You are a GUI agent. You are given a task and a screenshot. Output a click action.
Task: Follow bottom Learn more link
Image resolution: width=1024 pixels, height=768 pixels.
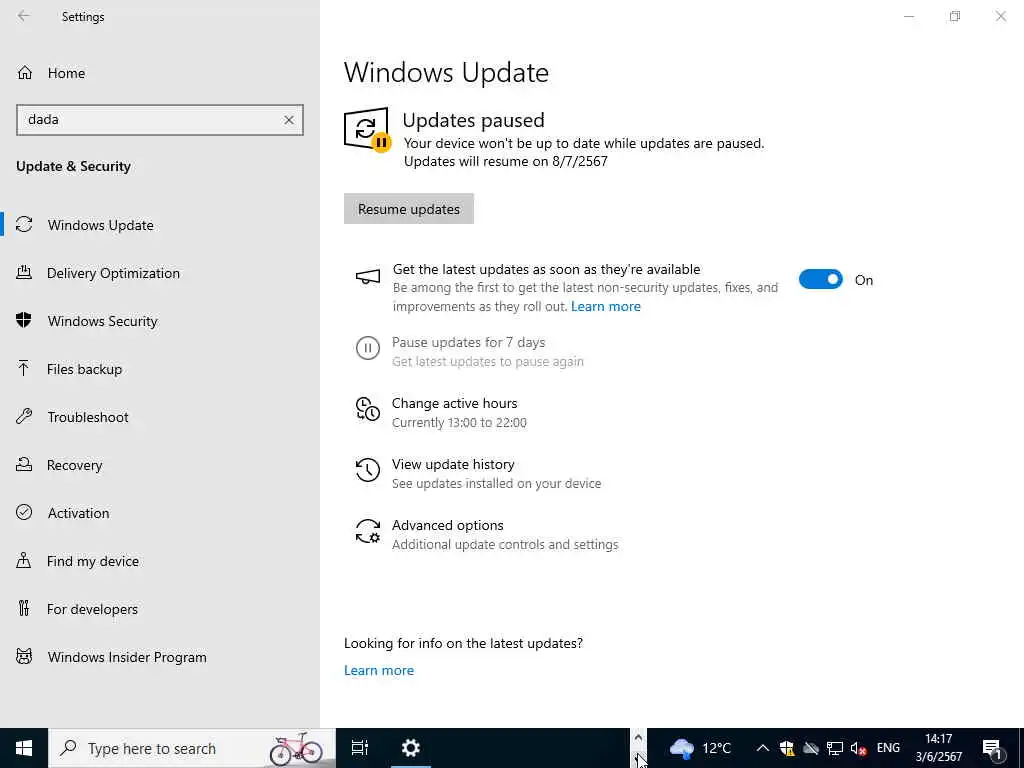379,671
